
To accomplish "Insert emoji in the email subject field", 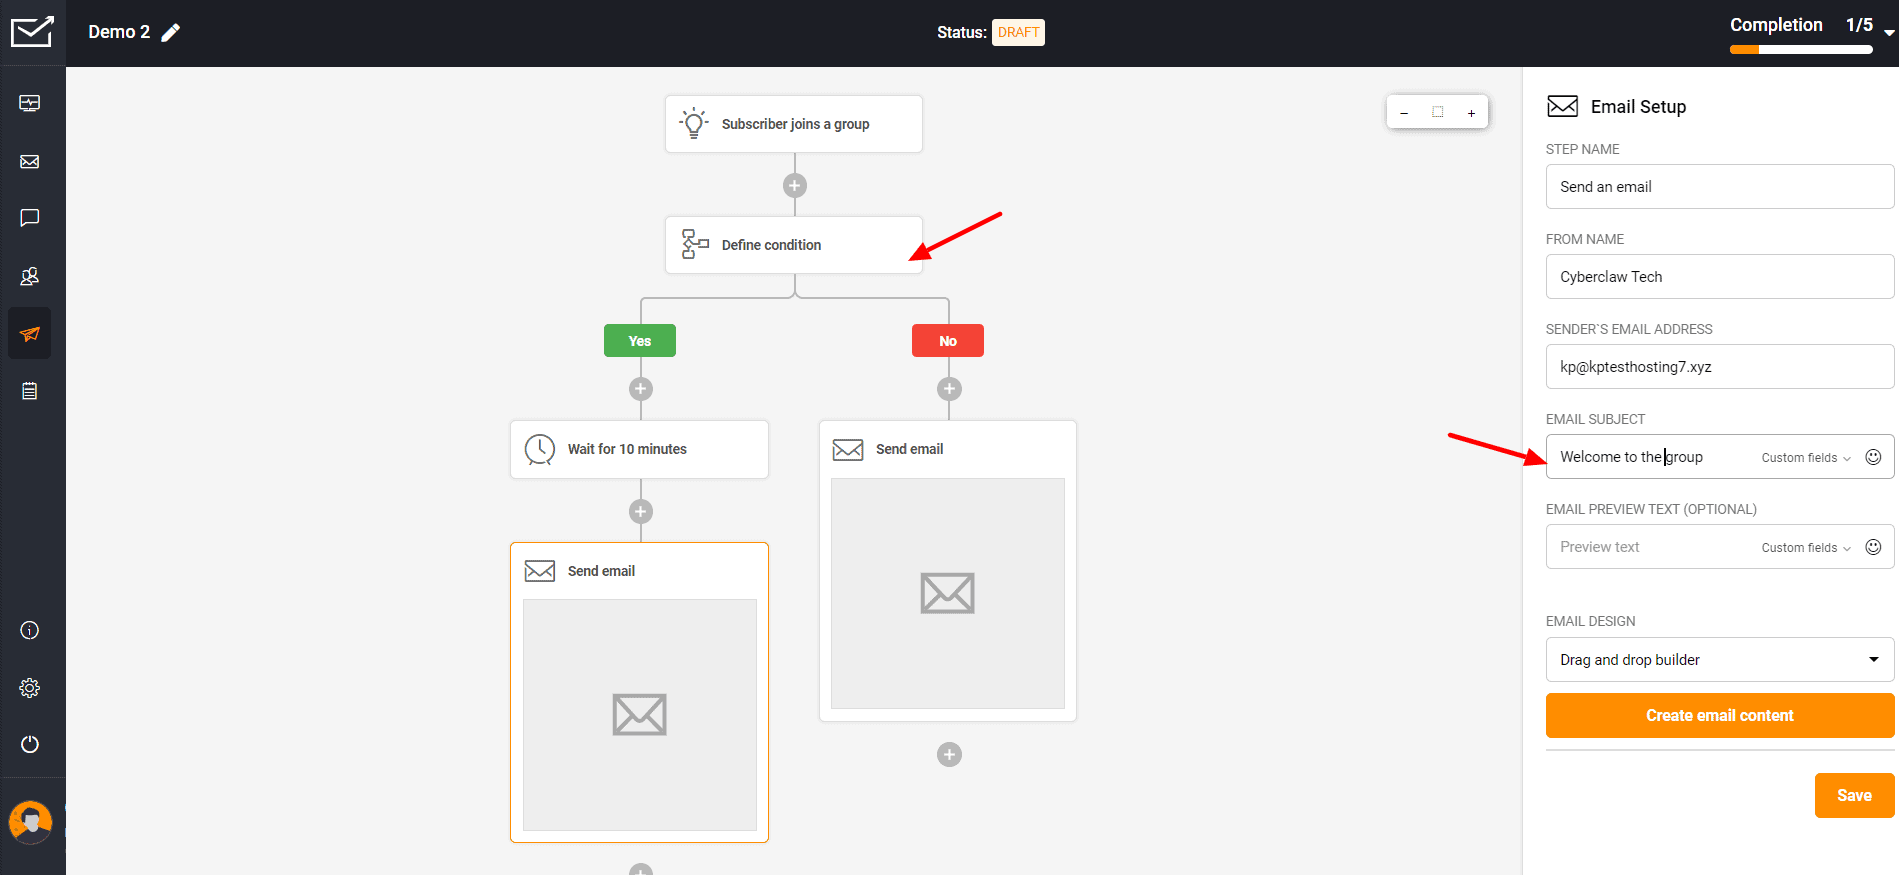I will click(x=1873, y=457).
